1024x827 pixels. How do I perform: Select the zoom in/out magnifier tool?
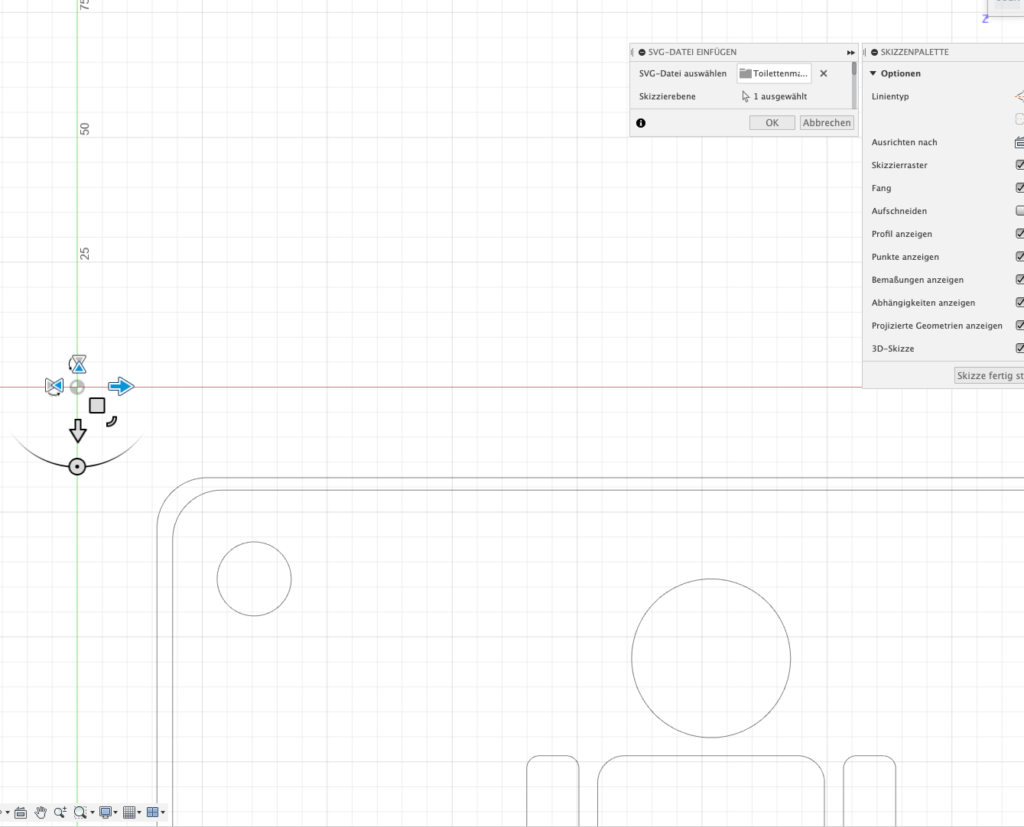coord(60,812)
